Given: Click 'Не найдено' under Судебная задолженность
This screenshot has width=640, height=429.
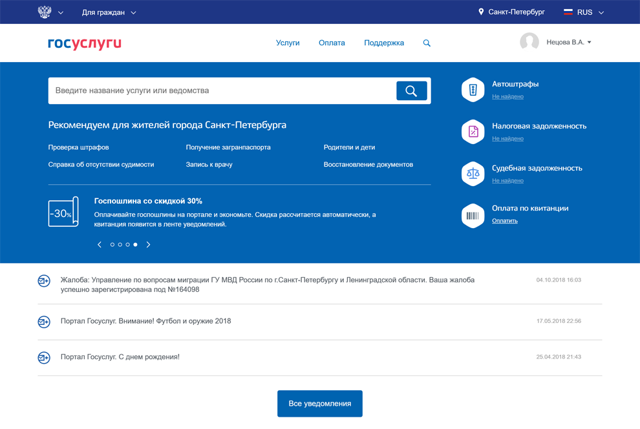Looking at the screenshot, I should pos(507,181).
